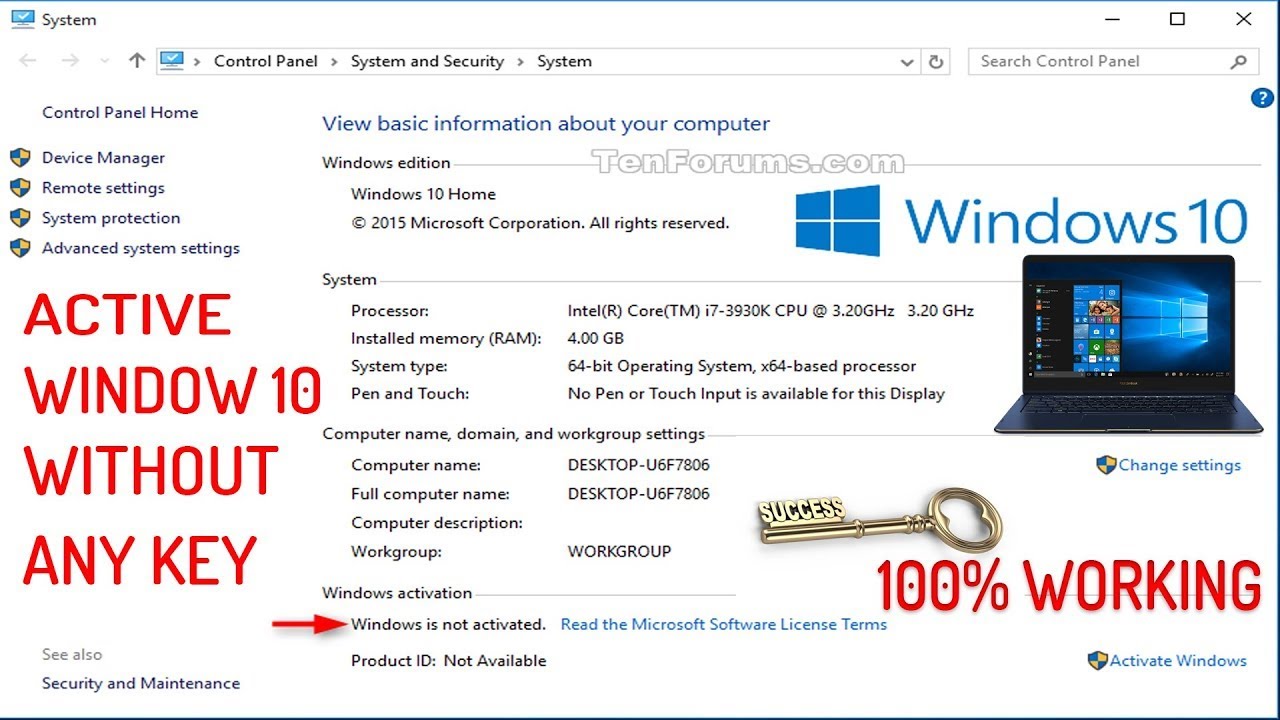The image size is (1280, 720).
Task: Click the computer icon in address bar
Action: pyautogui.click(x=173, y=61)
